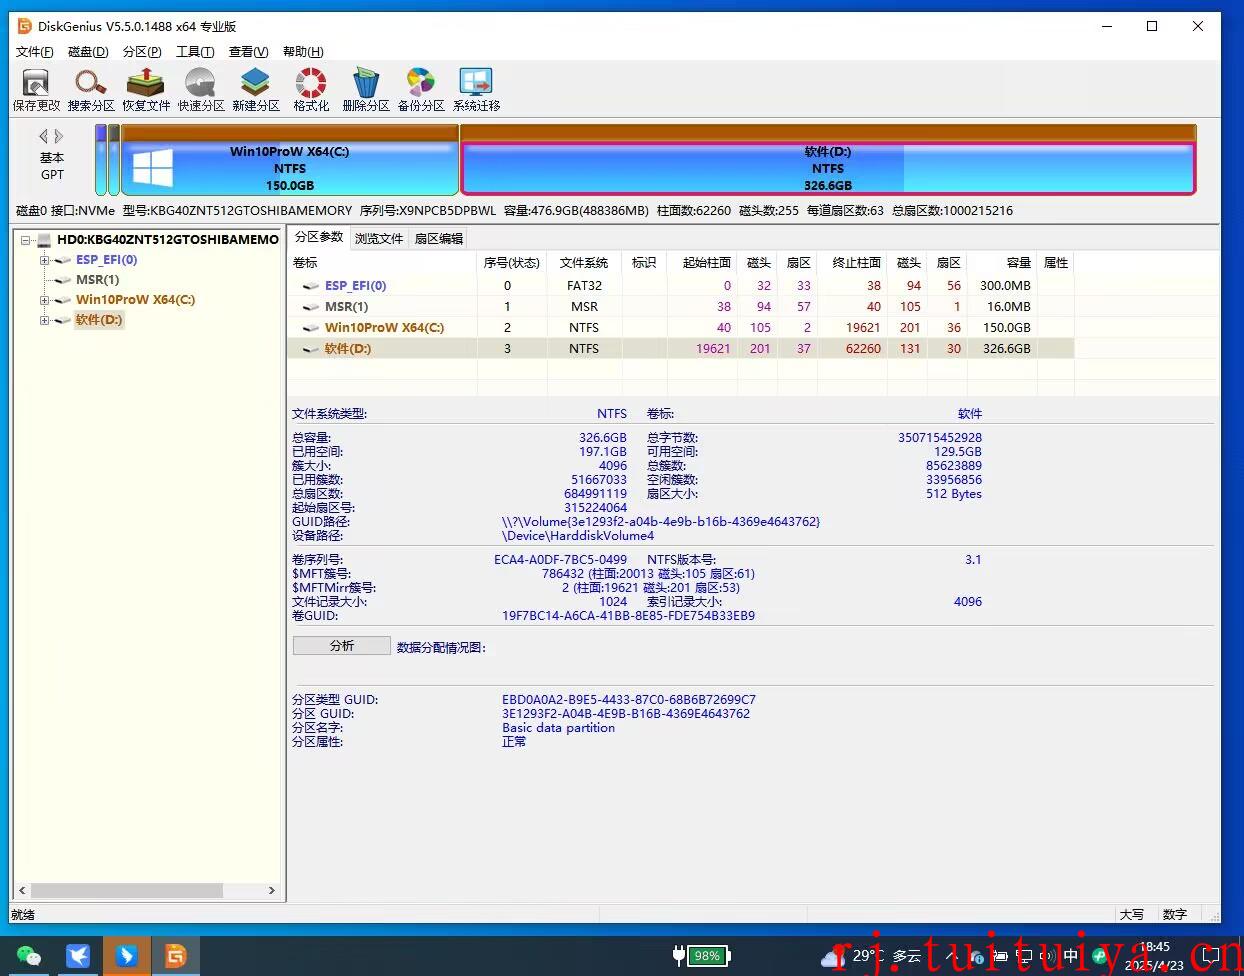Click the tree panel horizontal scrollbar thumb

point(127,890)
